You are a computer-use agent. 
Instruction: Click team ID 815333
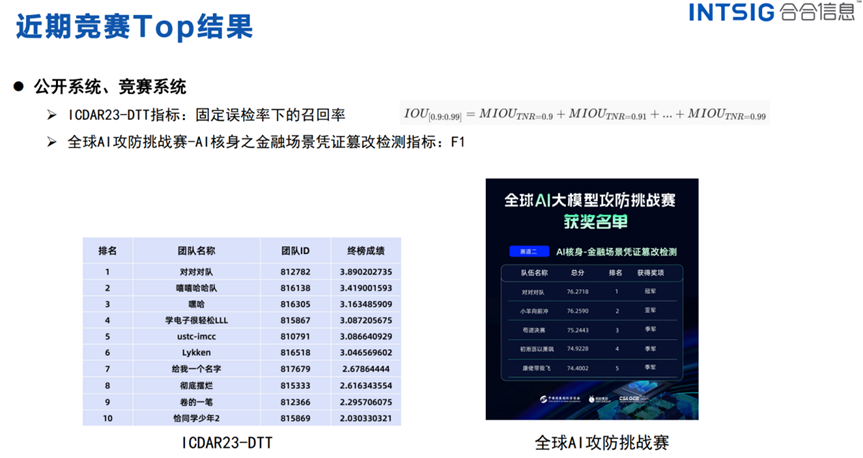point(296,385)
